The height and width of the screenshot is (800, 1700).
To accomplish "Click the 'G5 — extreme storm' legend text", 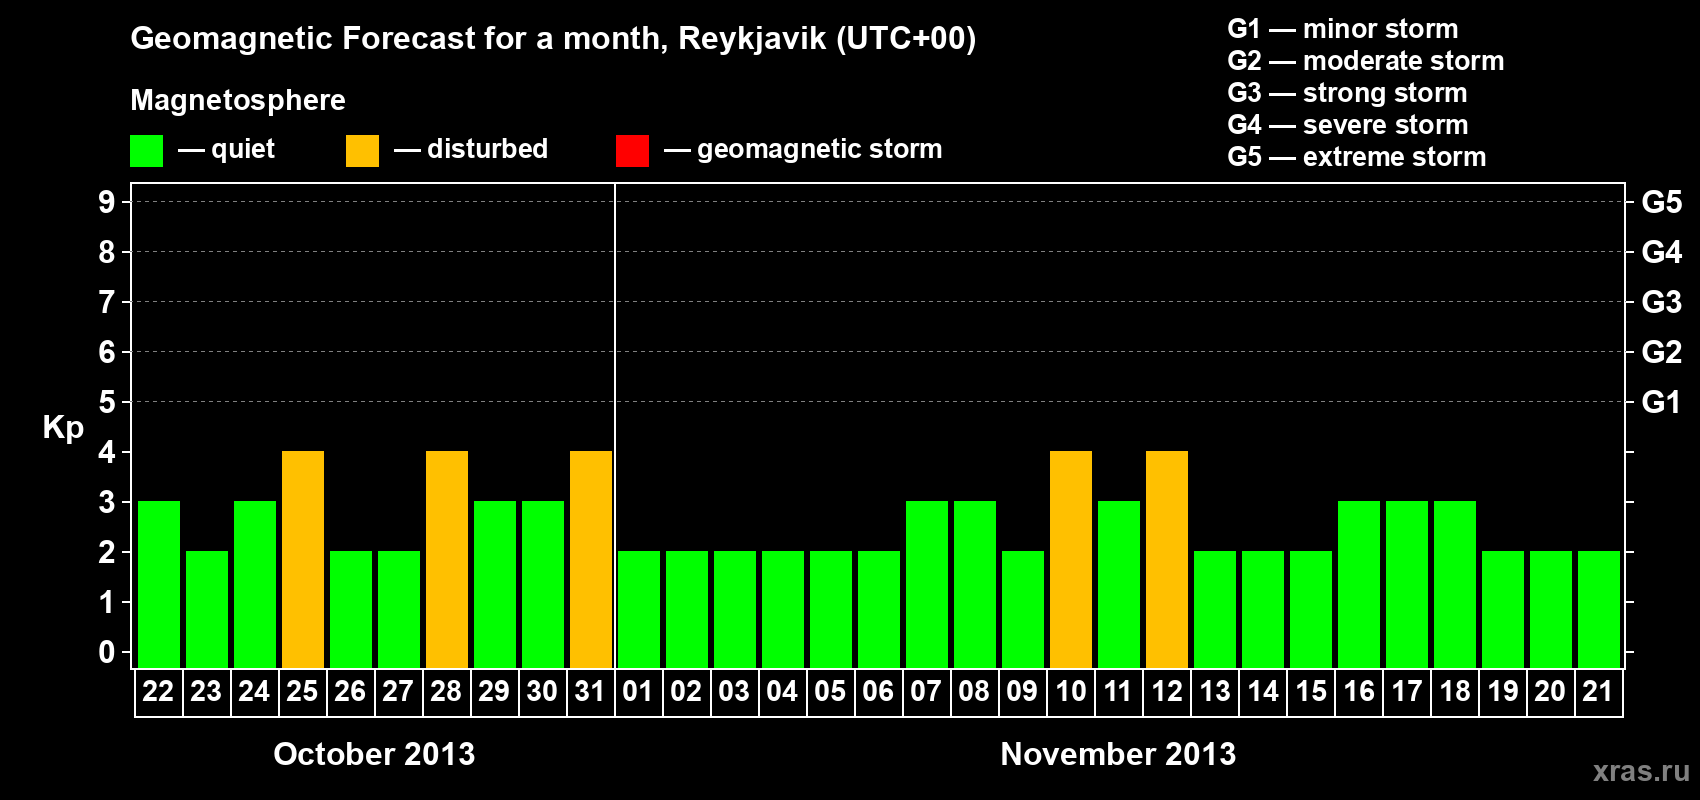I will tap(1357, 157).
